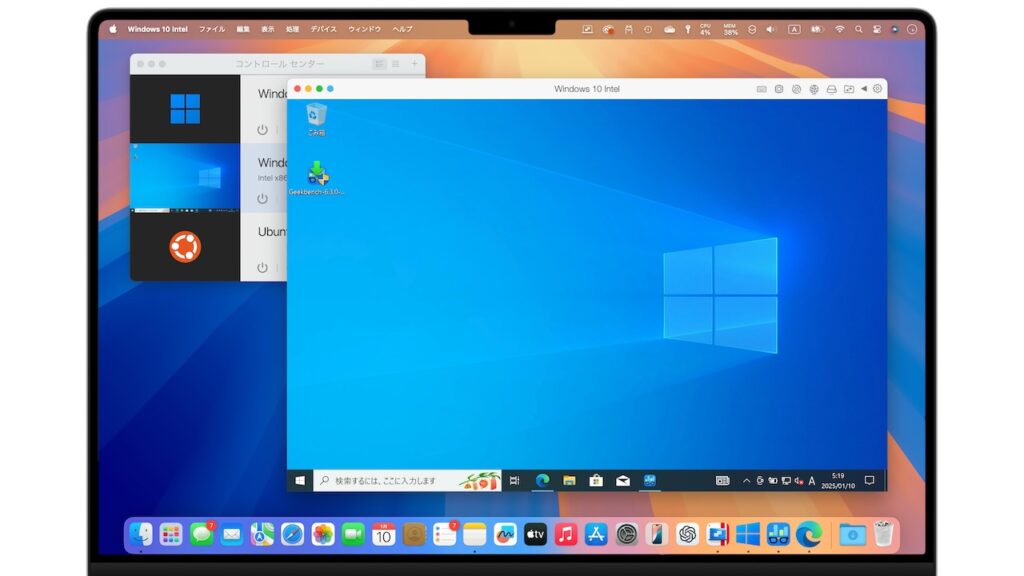The image size is (1024, 576).
Task: Open the Windows clock showing 5:19
Action: pyautogui.click(x=838, y=481)
